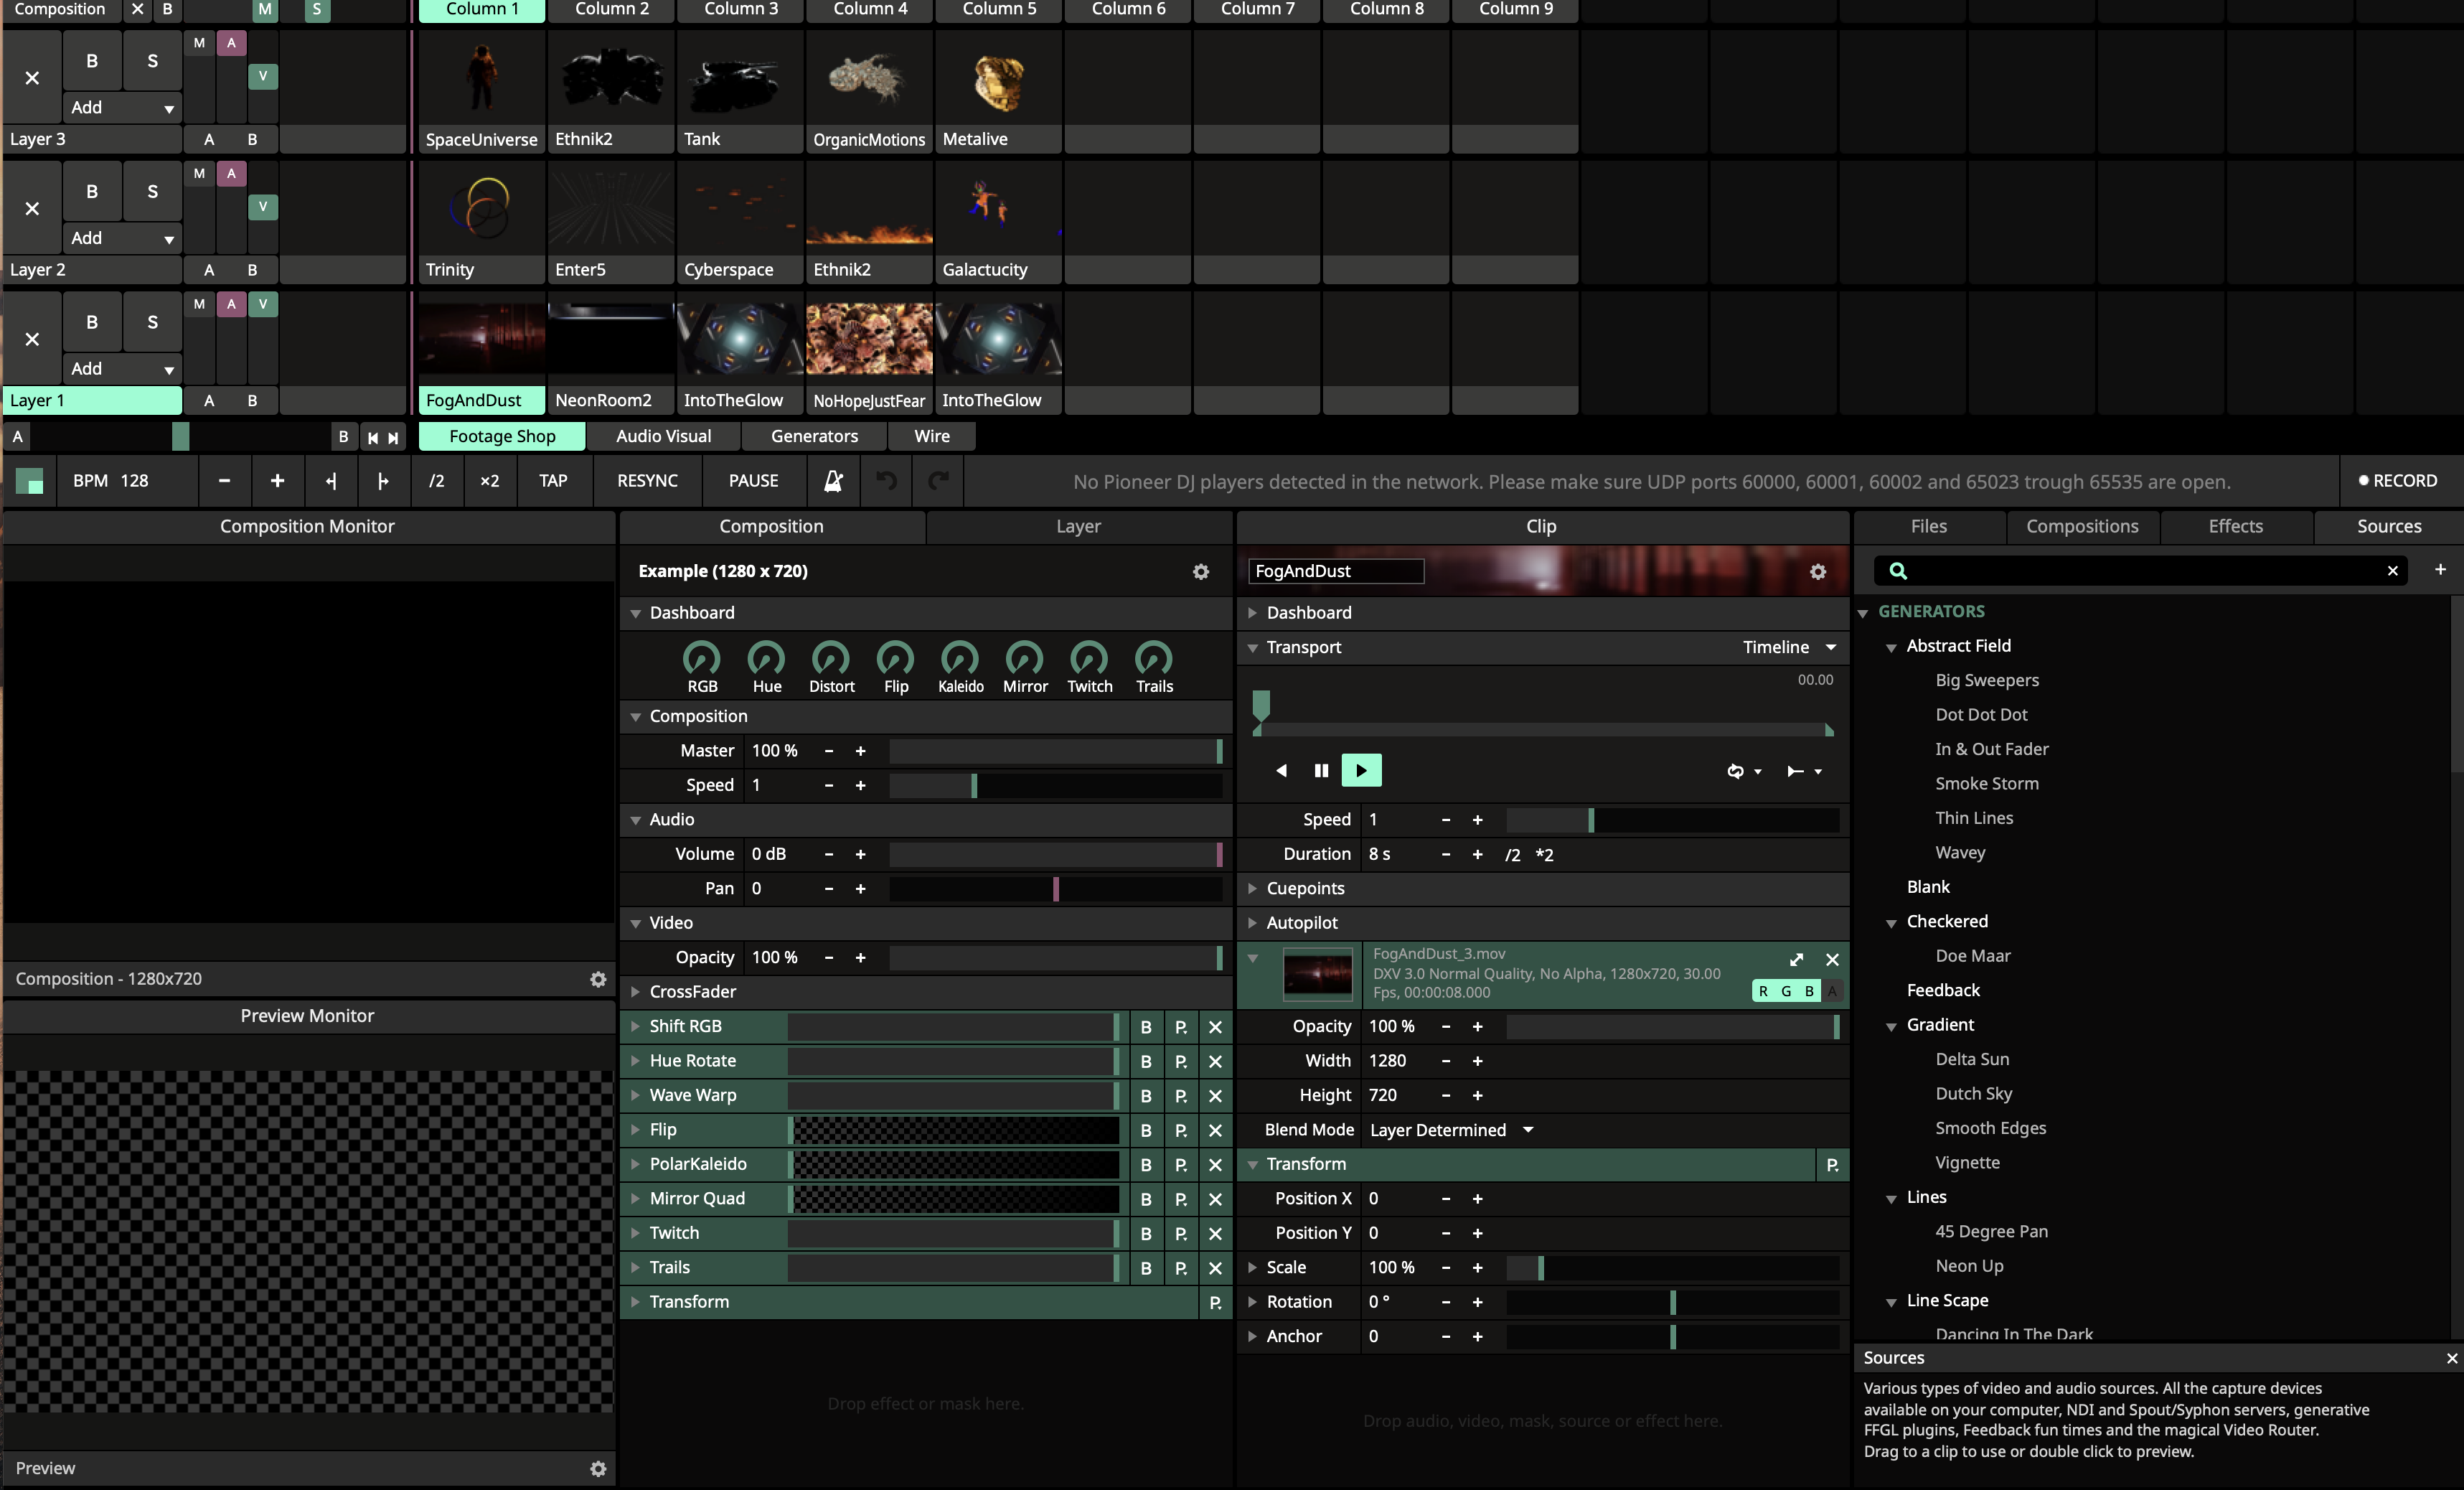Image resolution: width=2464 pixels, height=1490 pixels.
Task: Remove the Shift RGB effect
Action: coord(1214,1027)
